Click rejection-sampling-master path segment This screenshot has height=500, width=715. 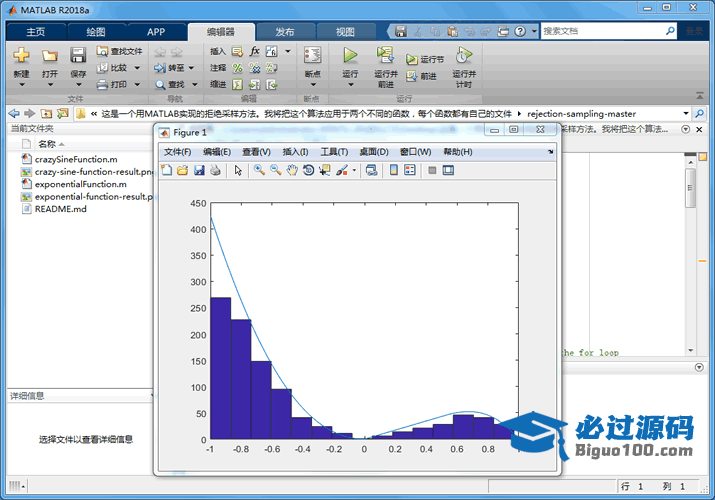tap(581, 113)
